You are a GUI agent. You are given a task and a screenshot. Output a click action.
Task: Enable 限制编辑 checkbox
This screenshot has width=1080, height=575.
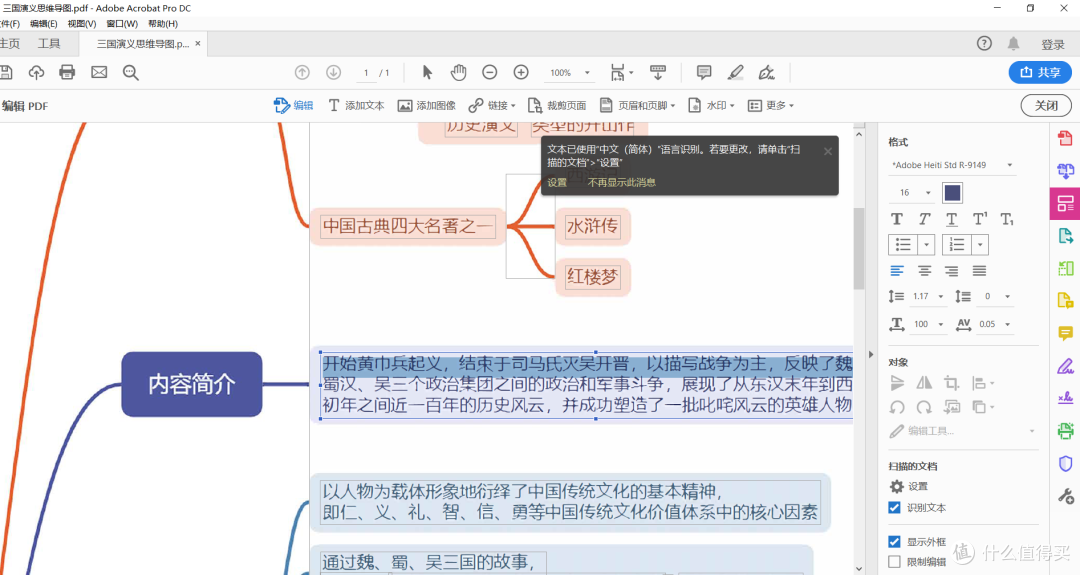coord(894,561)
